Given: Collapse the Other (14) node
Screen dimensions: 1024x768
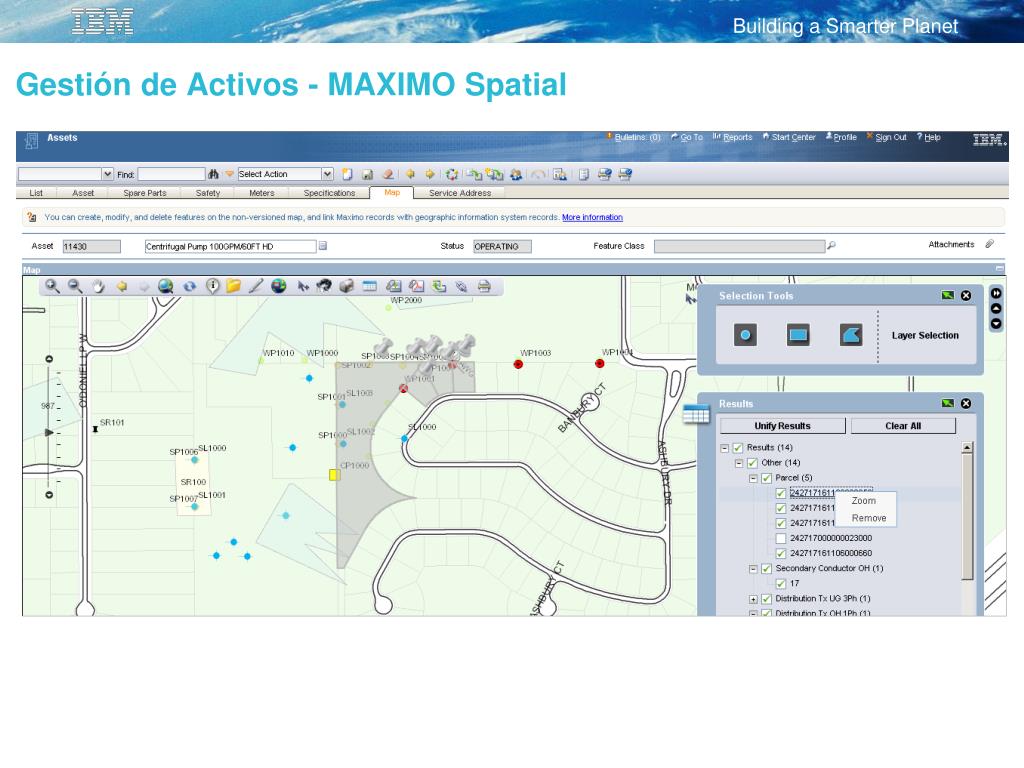Looking at the screenshot, I should click(739, 463).
